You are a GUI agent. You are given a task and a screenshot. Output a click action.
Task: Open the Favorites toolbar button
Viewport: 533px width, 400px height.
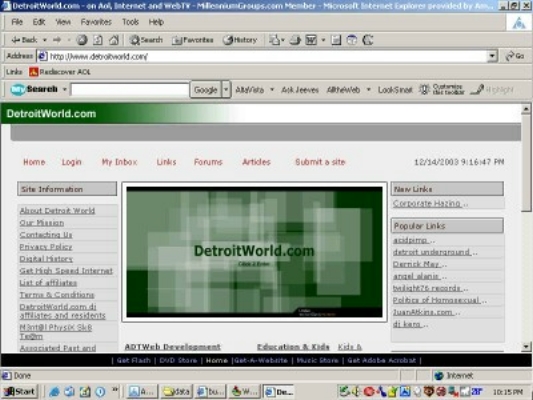pyautogui.click(x=193, y=40)
